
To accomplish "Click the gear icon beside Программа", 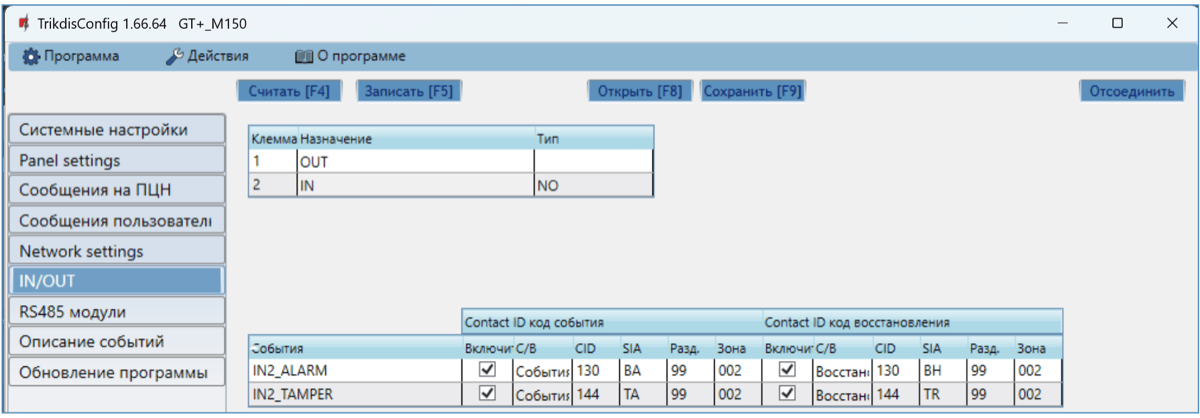I will click(x=31, y=56).
